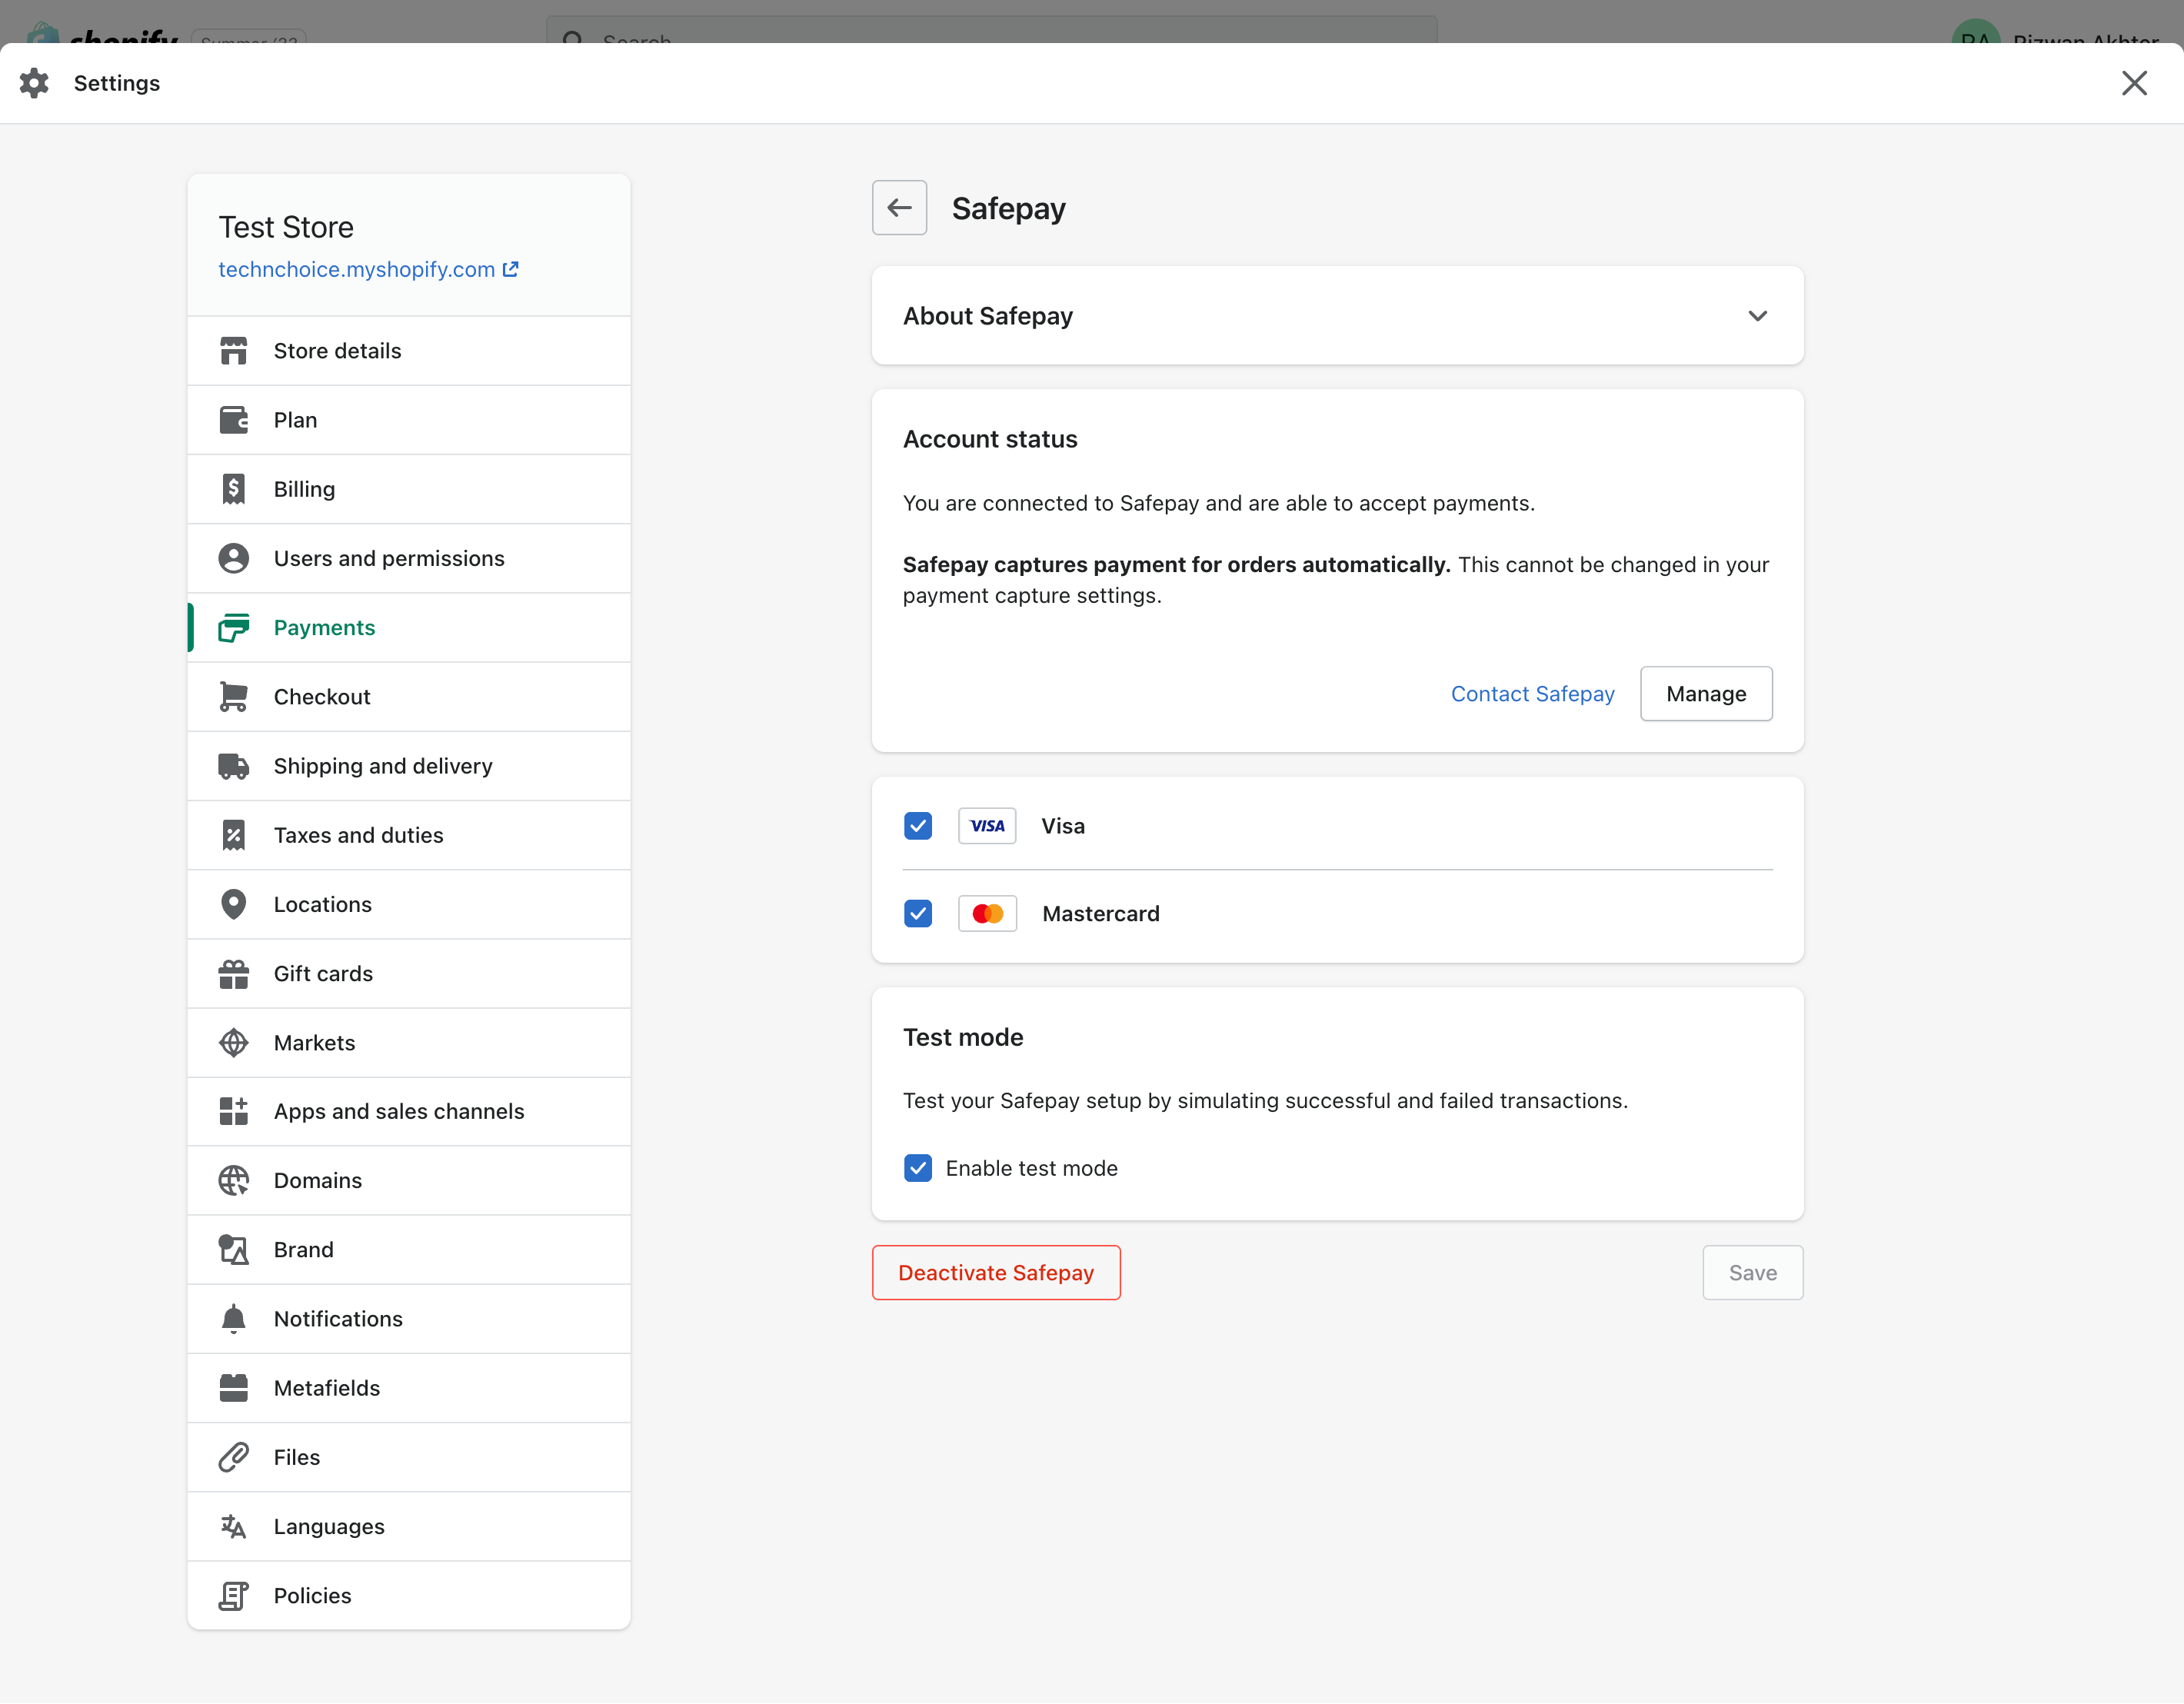Image resolution: width=2184 pixels, height=1704 pixels.
Task: Click the Users and permissions avatar icon
Action: [233, 558]
